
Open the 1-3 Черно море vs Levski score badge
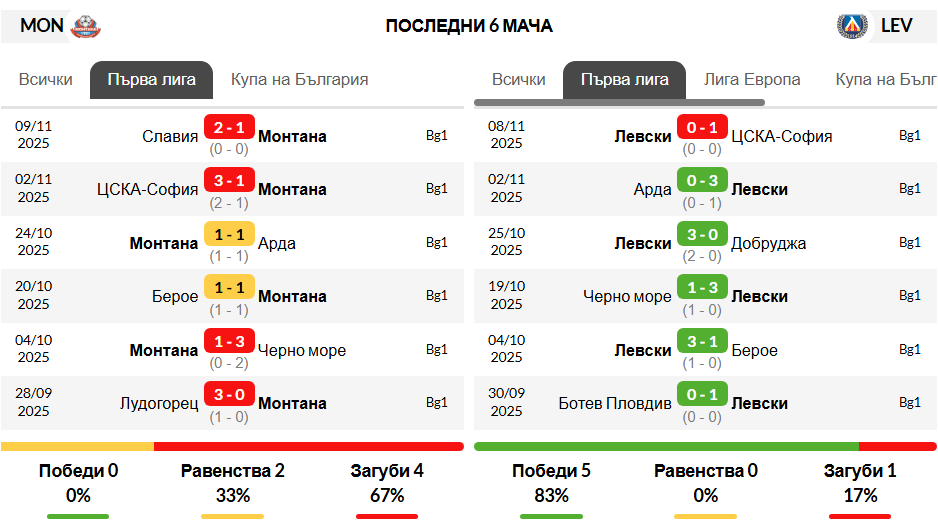pyautogui.click(x=702, y=288)
